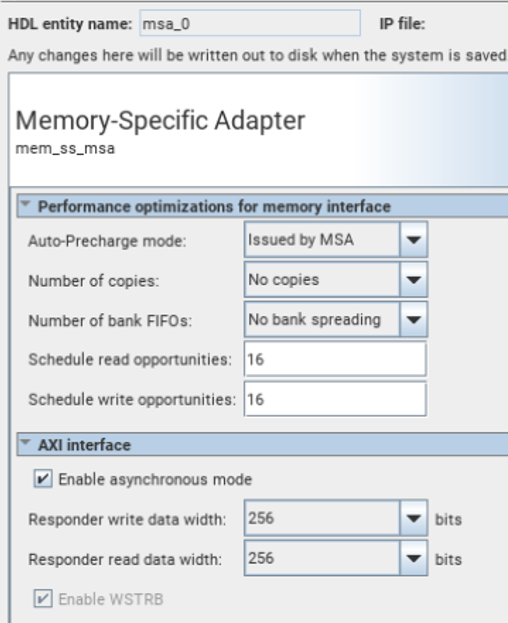Click the 'Issued by MSA' value box
508x623 pixels.
[322, 240]
